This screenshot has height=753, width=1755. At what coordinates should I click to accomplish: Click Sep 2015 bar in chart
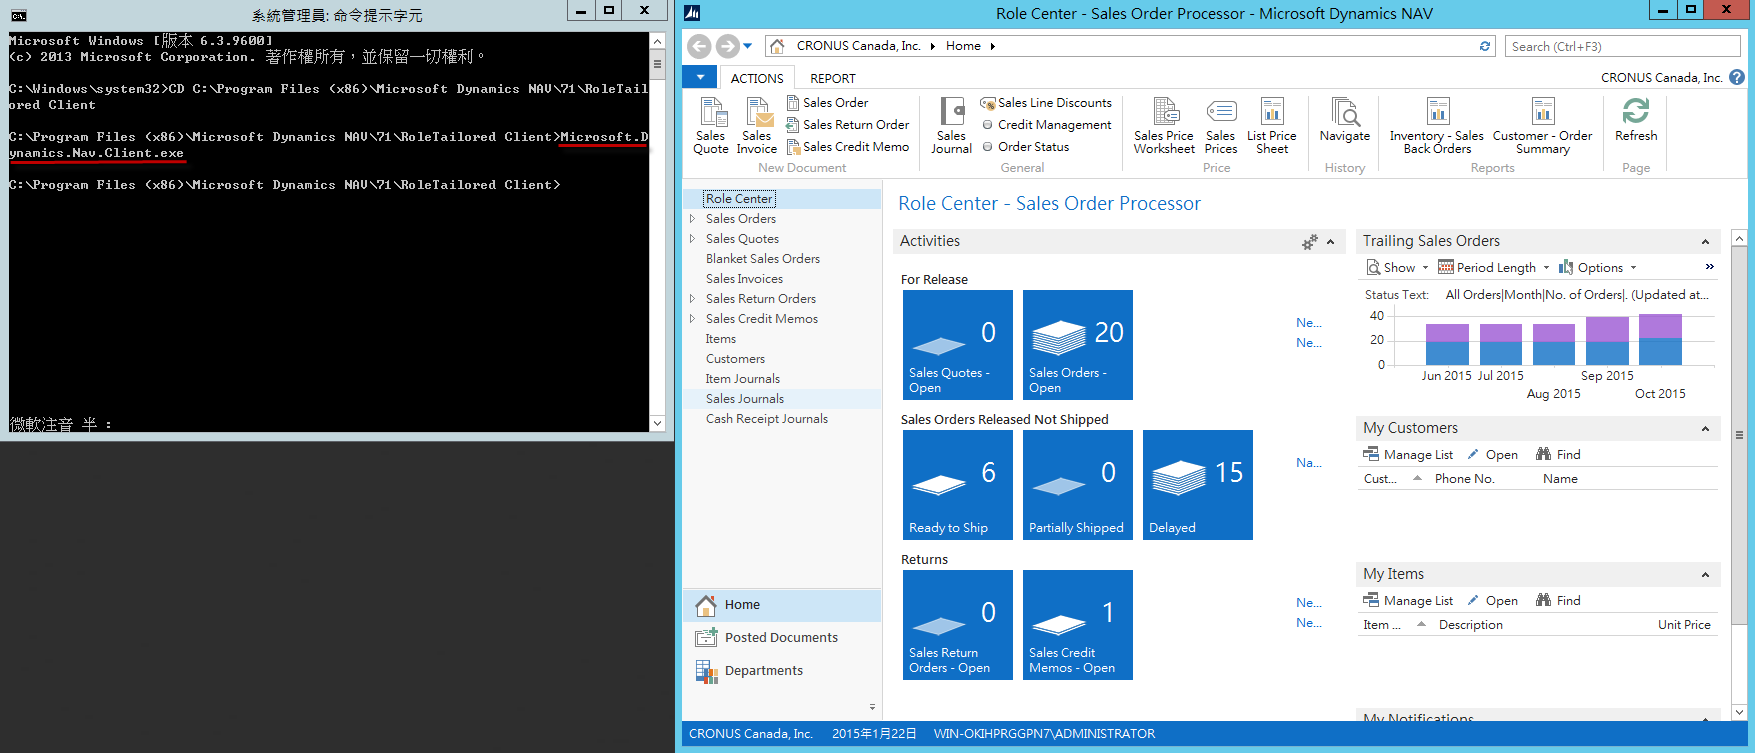[x=1607, y=341]
